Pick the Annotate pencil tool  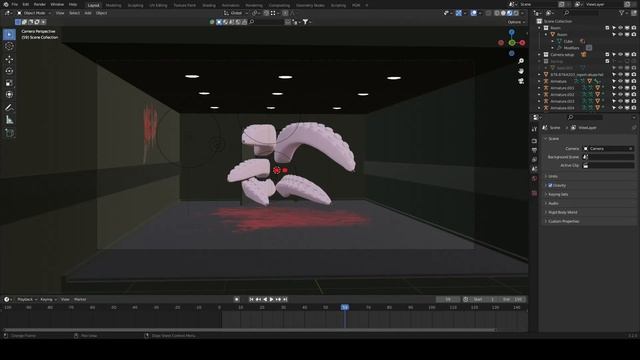tap(9, 108)
